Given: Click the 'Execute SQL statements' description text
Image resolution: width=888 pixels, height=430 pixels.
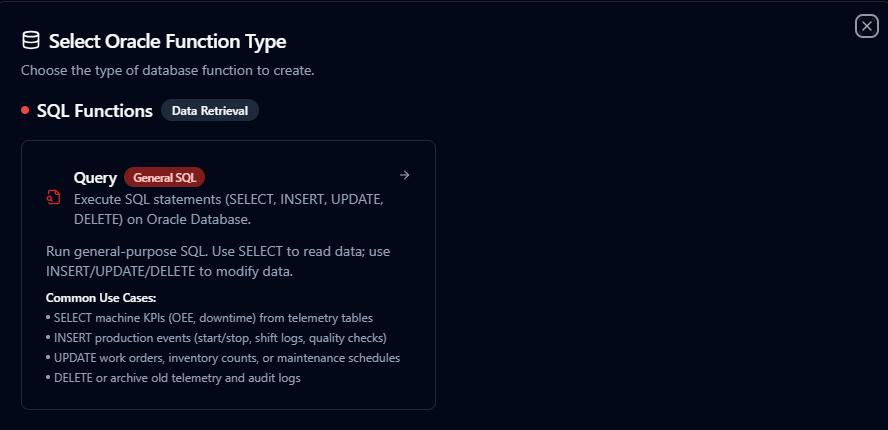Looking at the screenshot, I should 228,199.
